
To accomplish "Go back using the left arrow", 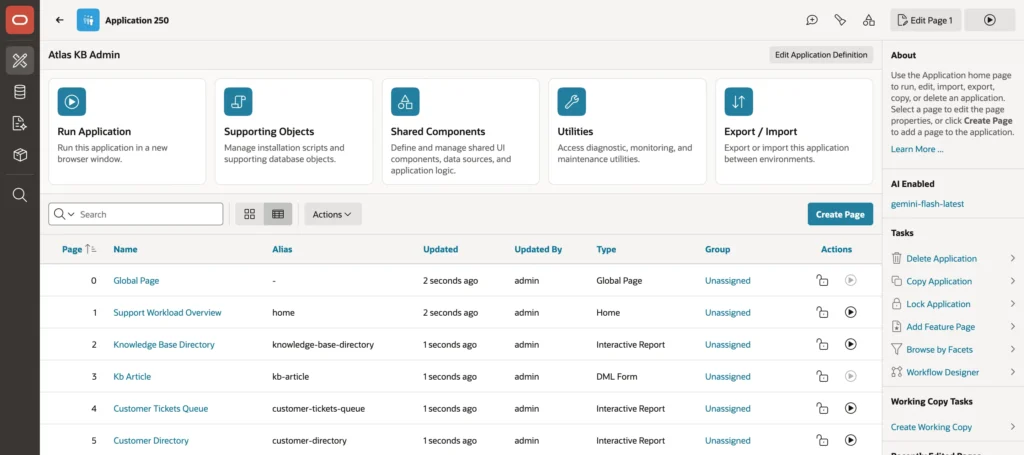I will [x=59, y=20].
